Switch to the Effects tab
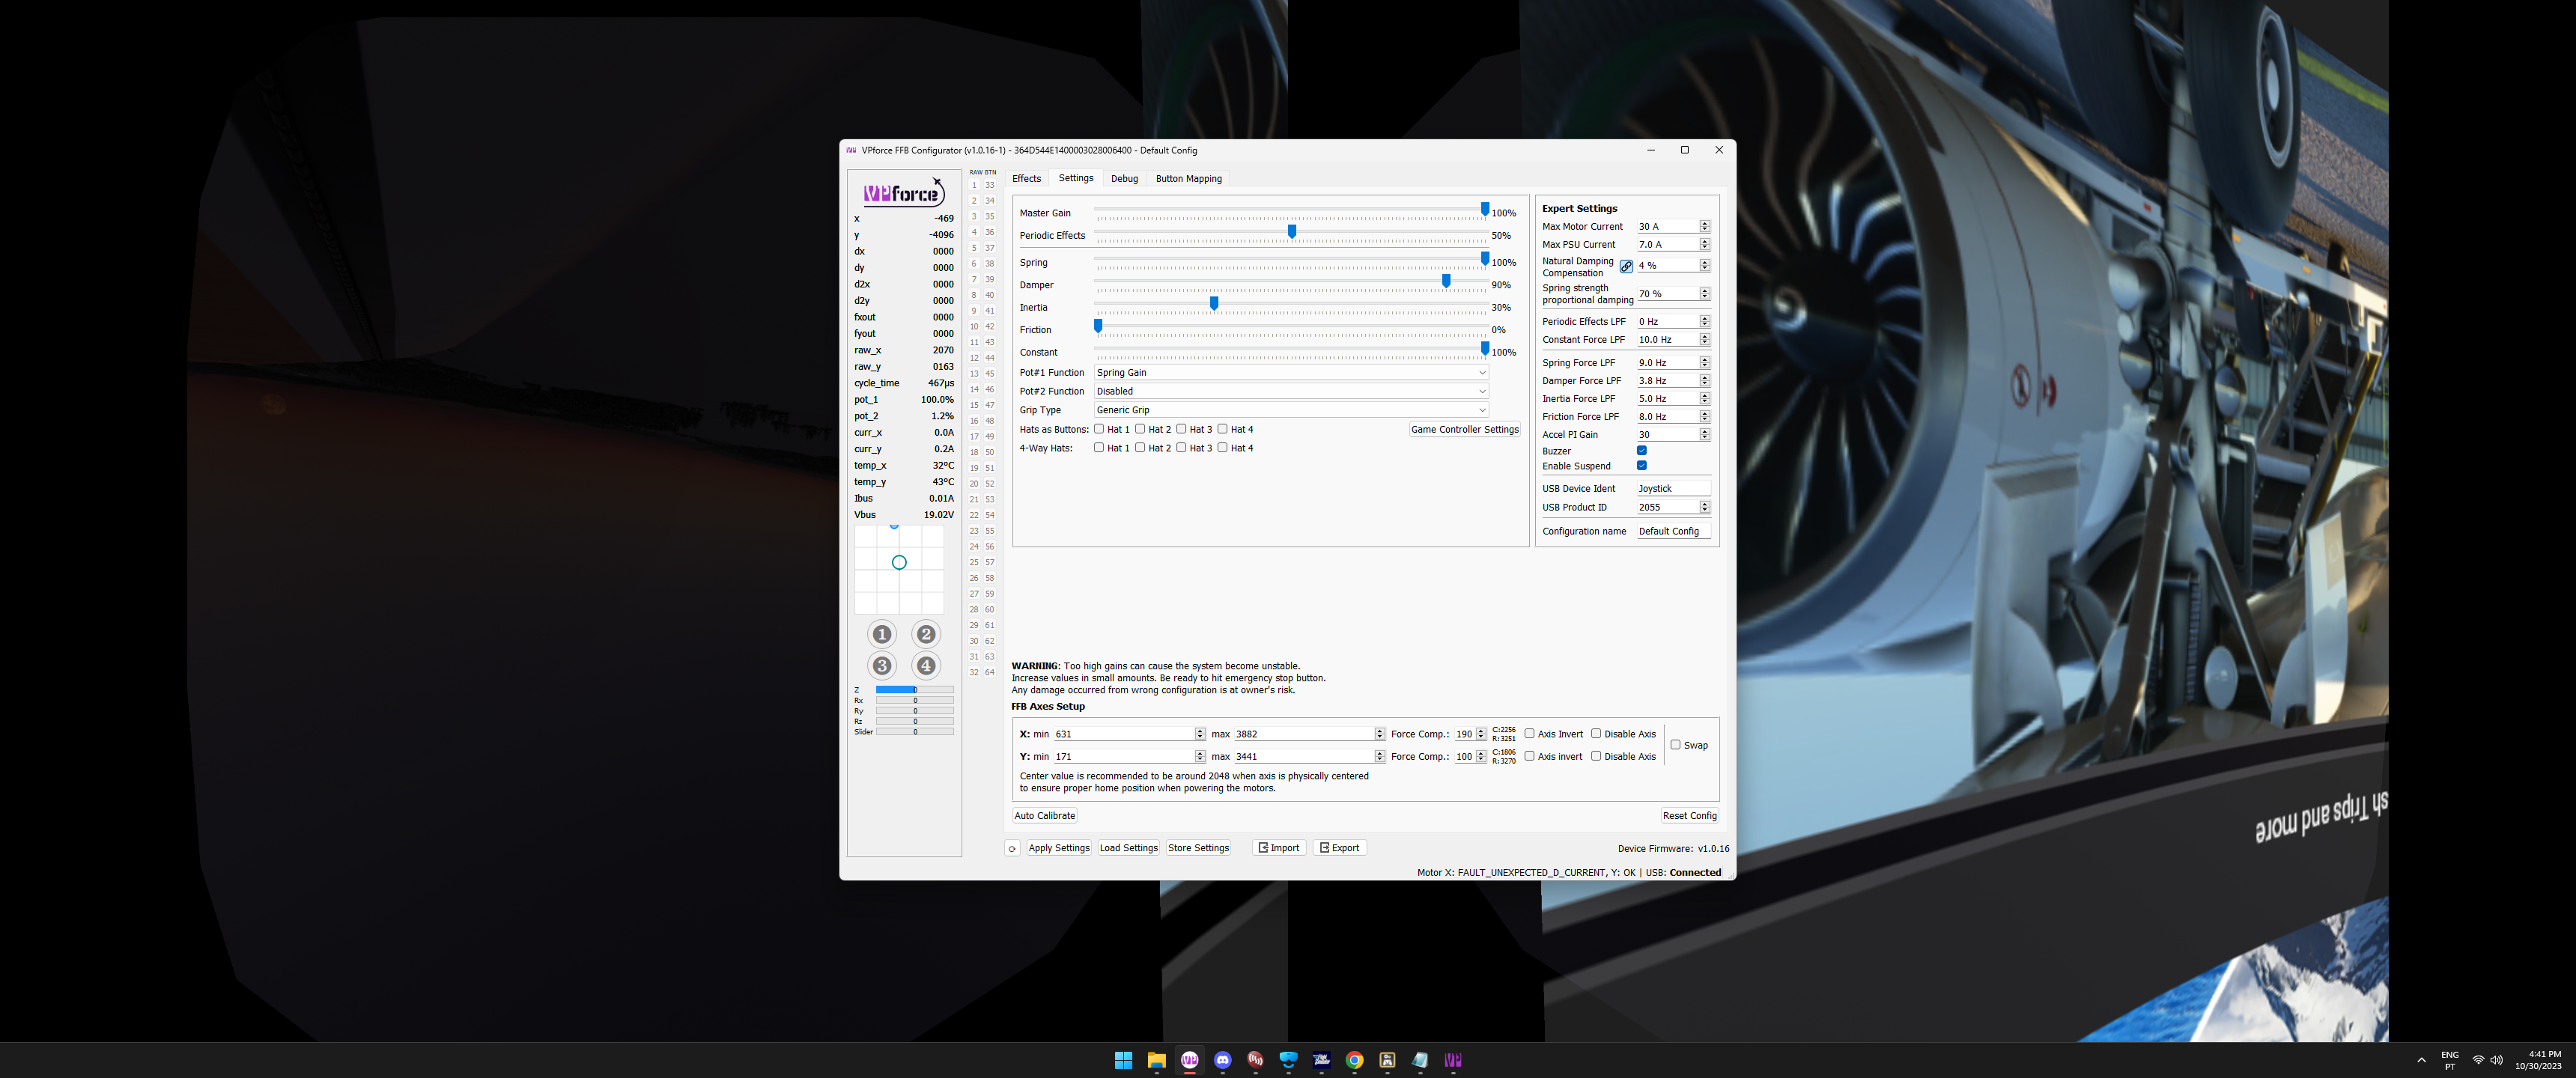This screenshot has width=2576, height=1078. click(1026, 179)
